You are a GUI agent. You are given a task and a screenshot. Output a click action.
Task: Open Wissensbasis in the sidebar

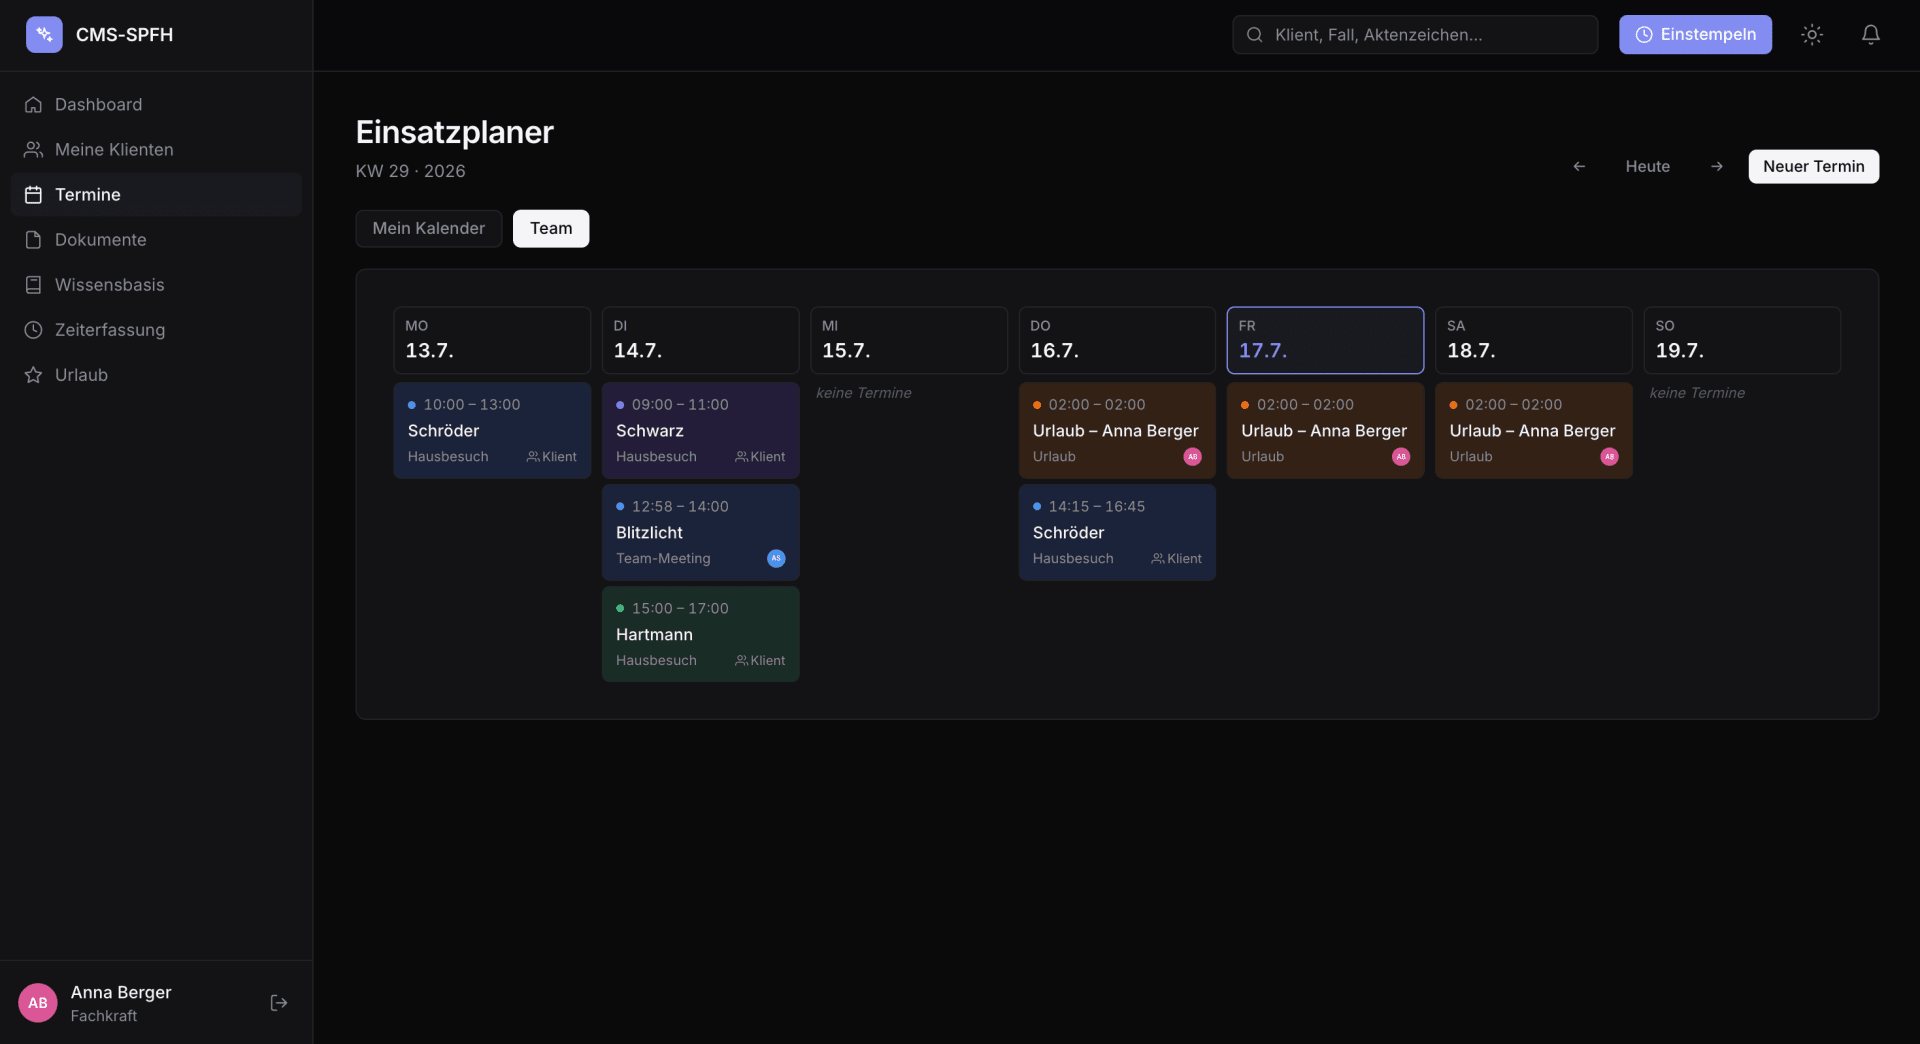point(156,284)
